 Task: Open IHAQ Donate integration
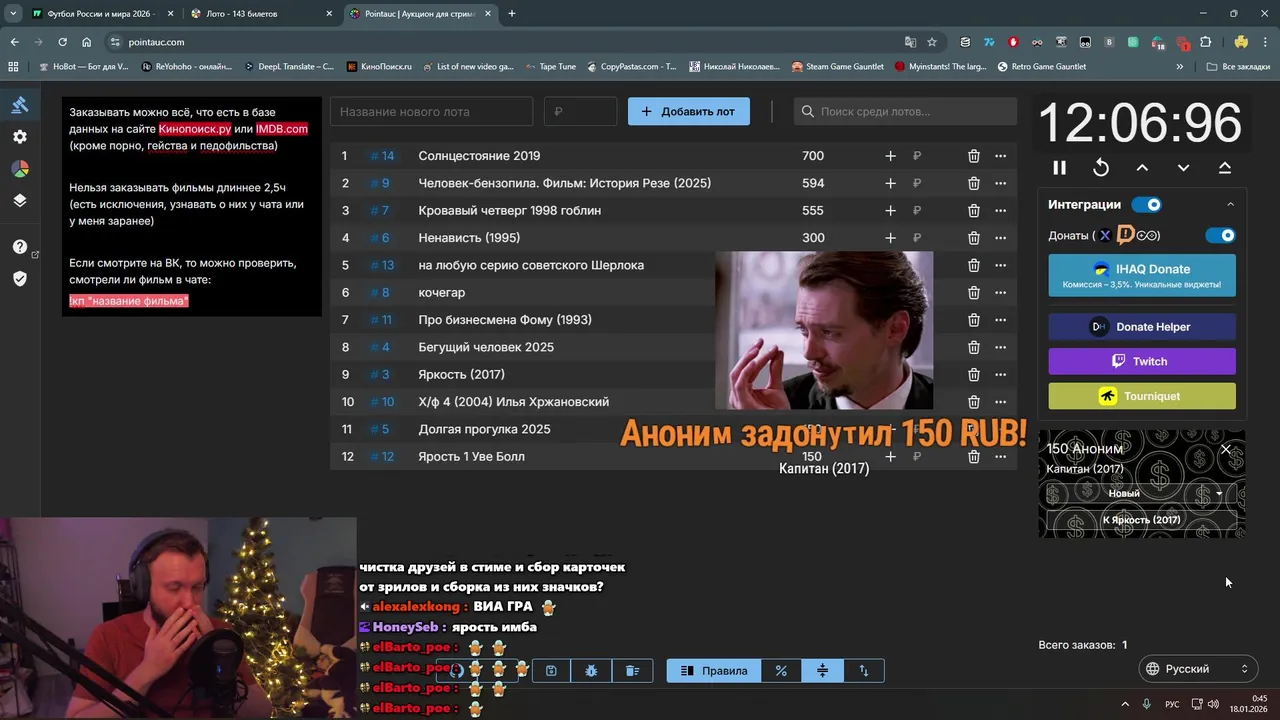tap(1142, 275)
